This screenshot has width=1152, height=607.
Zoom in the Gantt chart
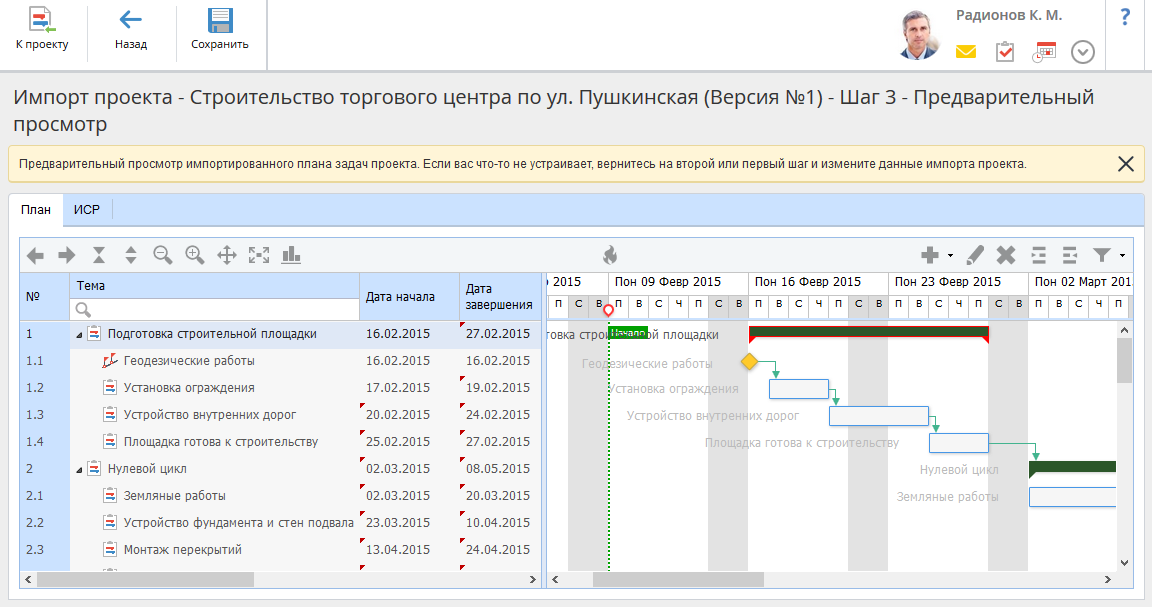[x=194, y=255]
